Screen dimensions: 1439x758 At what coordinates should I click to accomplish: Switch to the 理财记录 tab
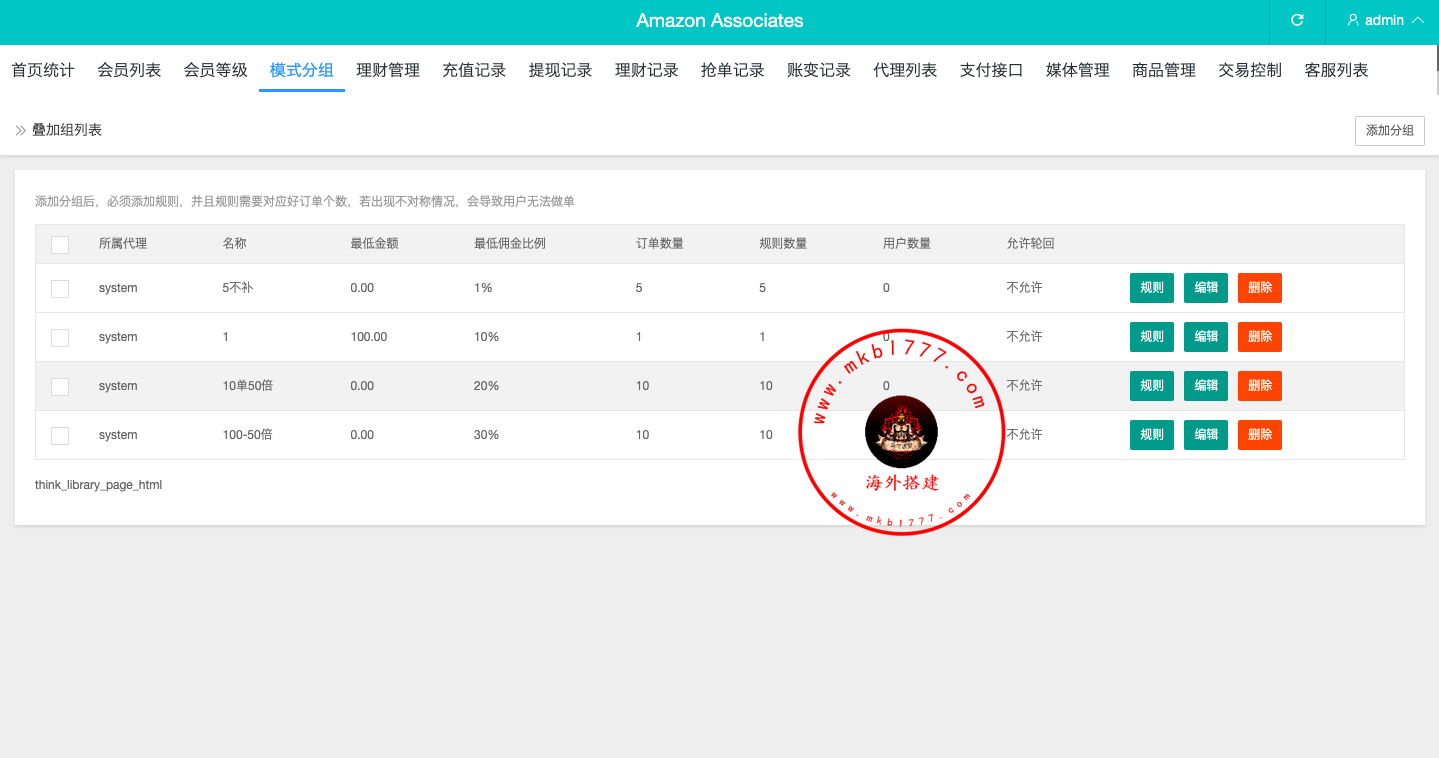pyautogui.click(x=647, y=70)
